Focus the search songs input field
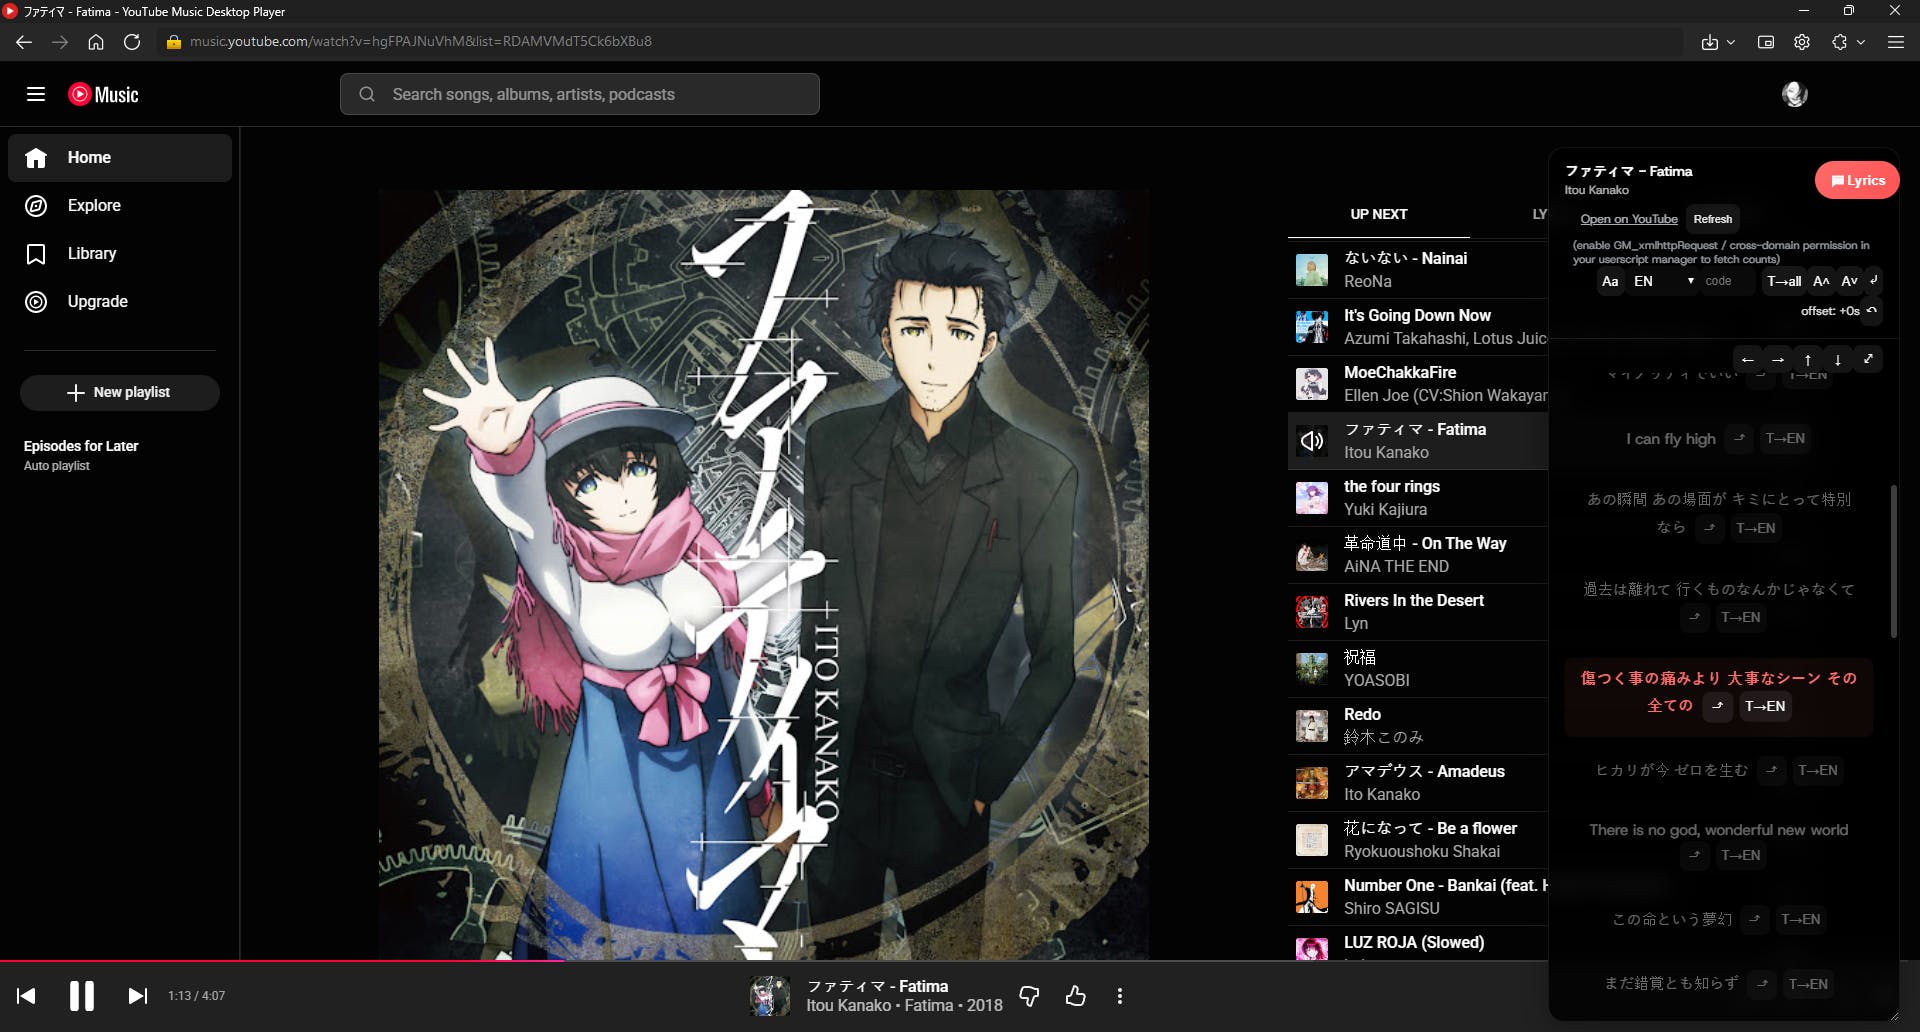1920x1032 pixels. pos(580,94)
